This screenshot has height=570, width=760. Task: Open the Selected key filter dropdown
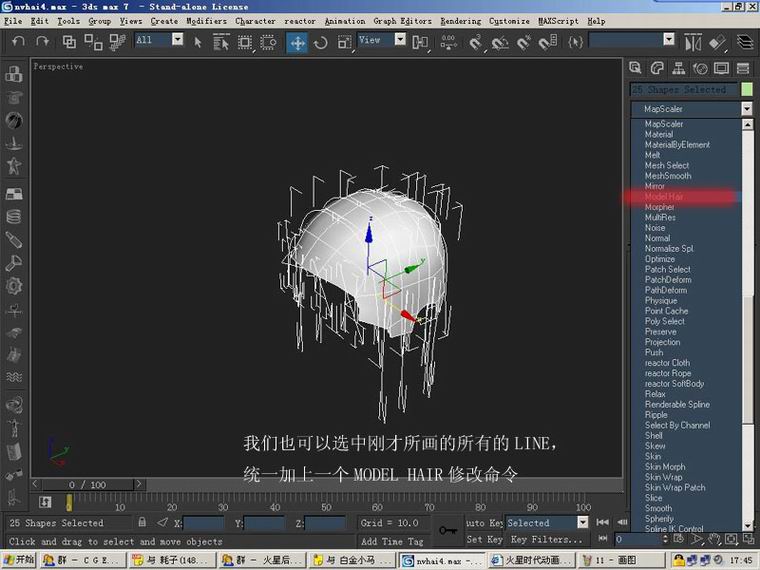(x=583, y=522)
